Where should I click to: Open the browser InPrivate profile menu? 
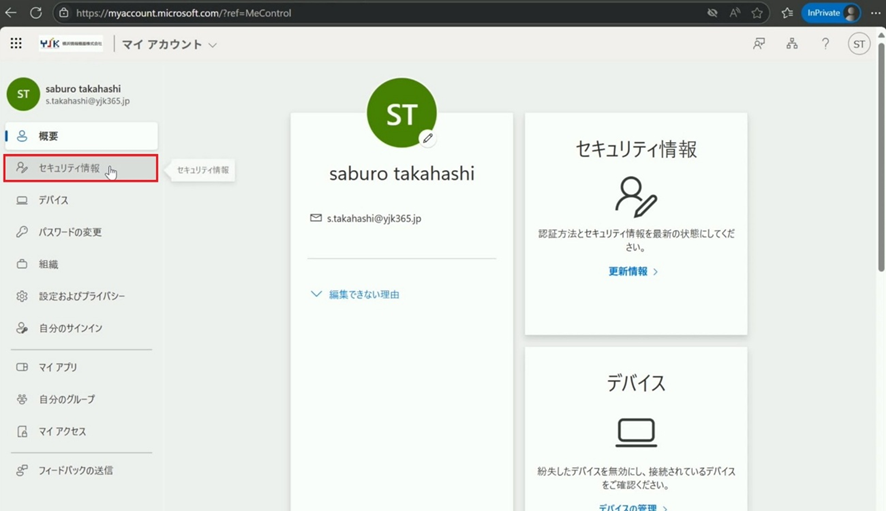pos(830,13)
